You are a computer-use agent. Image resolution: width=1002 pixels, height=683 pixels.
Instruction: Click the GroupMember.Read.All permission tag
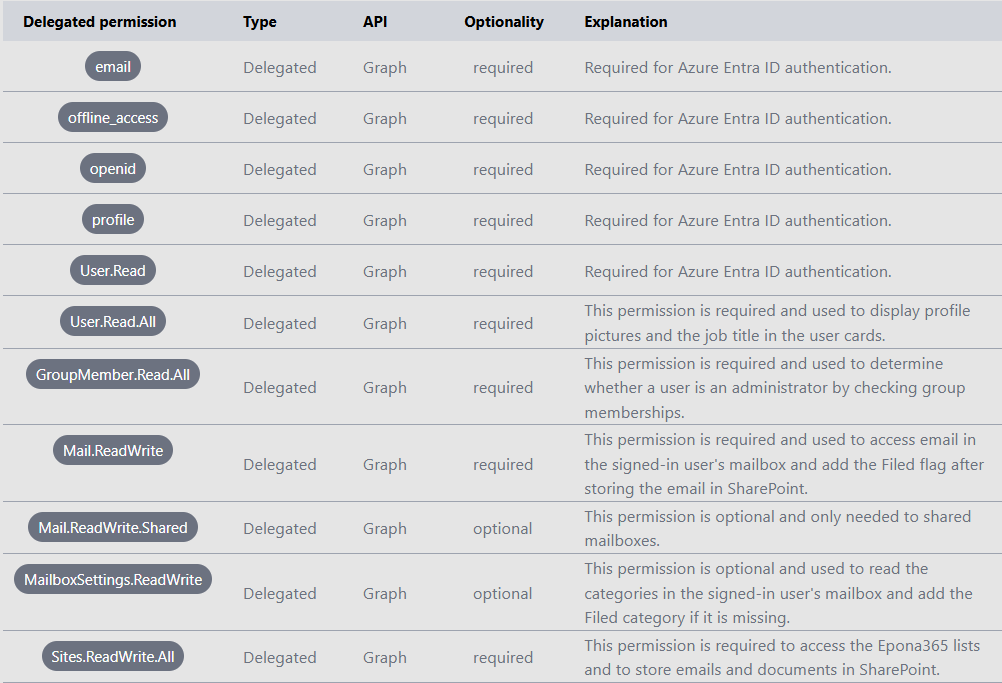(113, 375)
